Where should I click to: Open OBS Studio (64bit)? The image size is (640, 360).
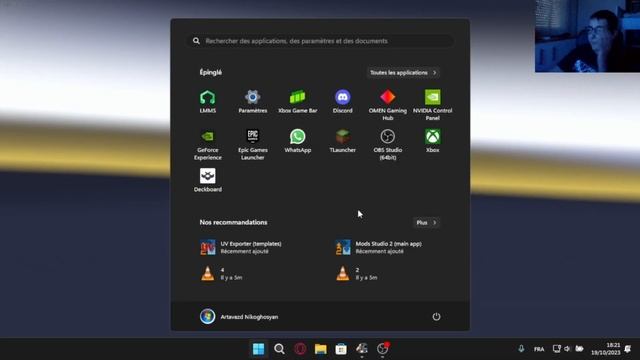[x=387, y=144]
